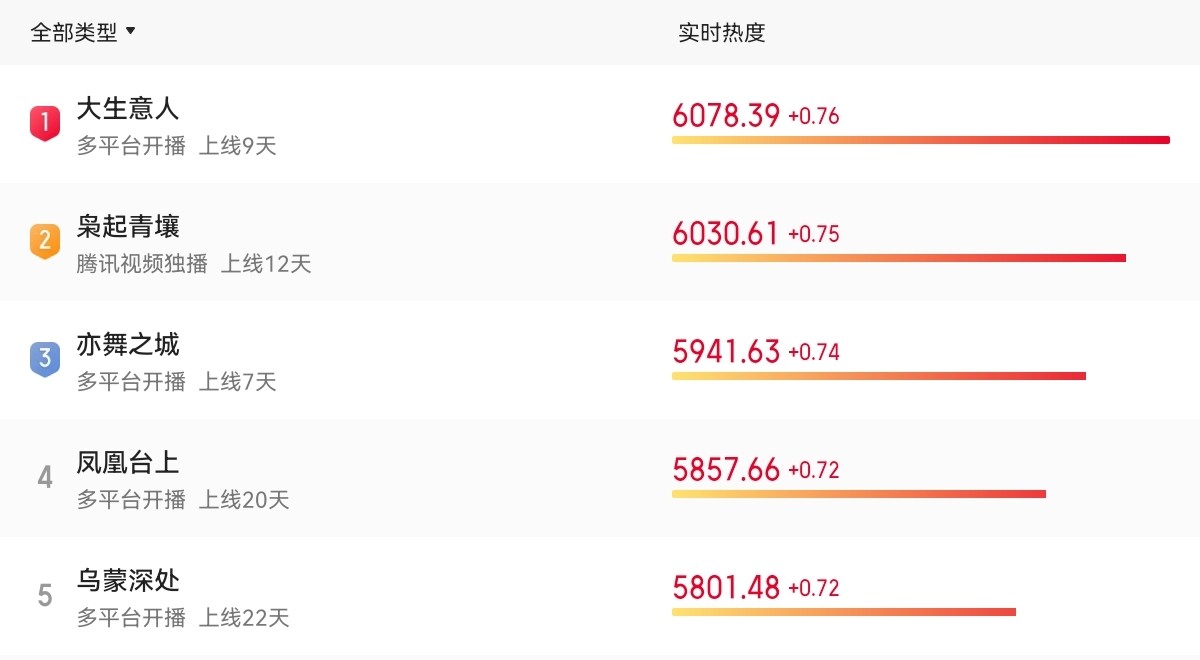
Task: Click the orange rank 2 badge
Action: (44, 241)
